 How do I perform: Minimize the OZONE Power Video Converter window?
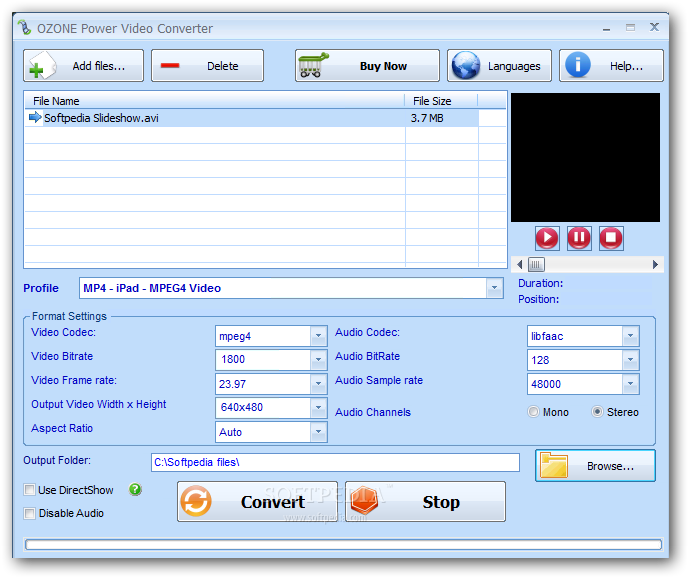pos(606,28)
